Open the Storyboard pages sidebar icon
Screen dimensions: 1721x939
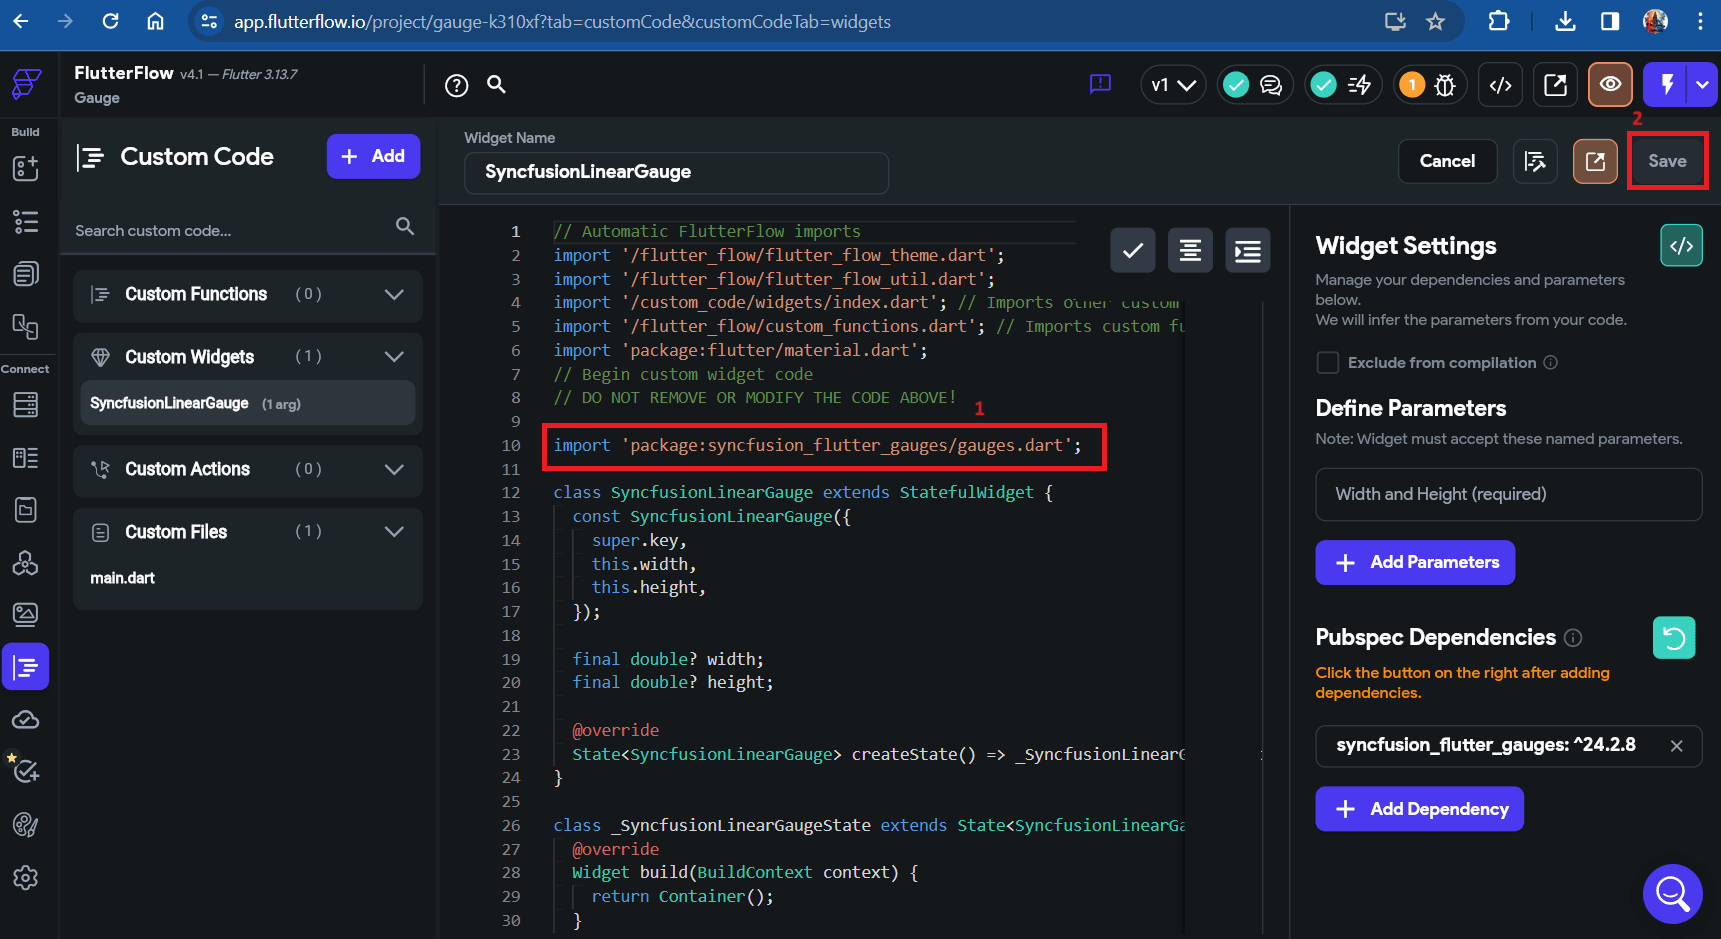pyautogui.click(x=25, y=273)
